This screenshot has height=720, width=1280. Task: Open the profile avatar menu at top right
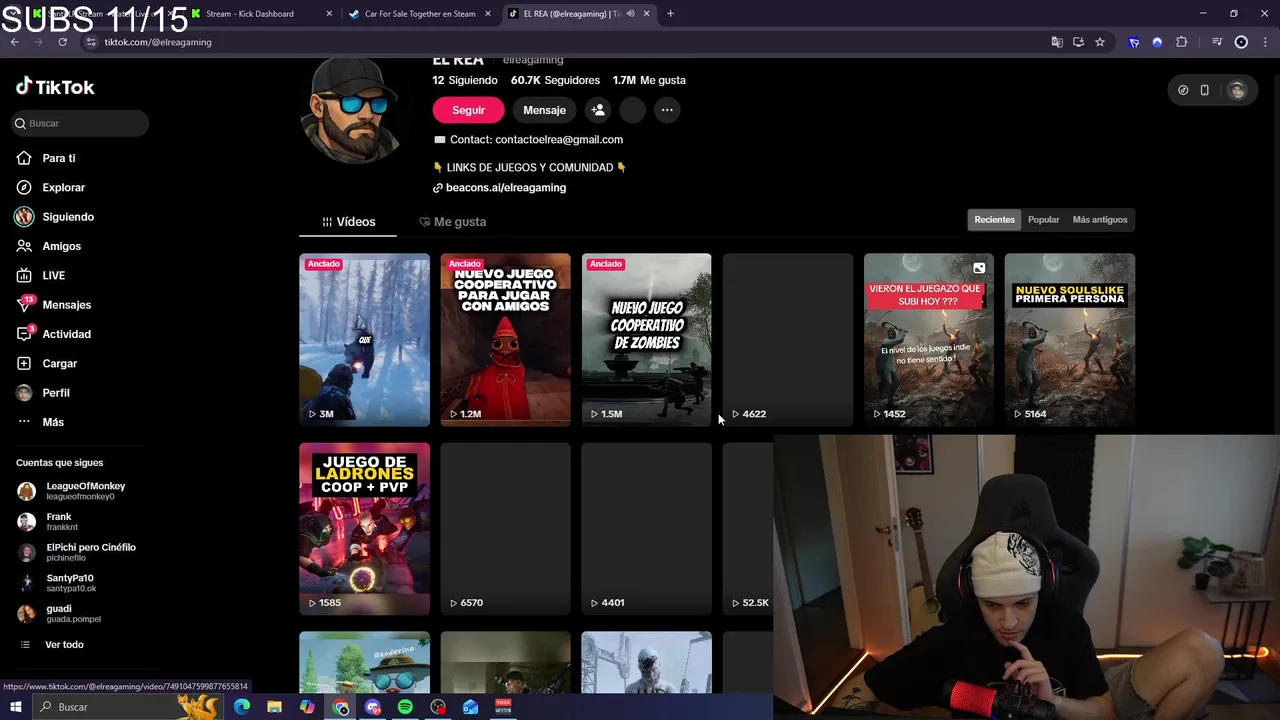[x=1237, y=90]
